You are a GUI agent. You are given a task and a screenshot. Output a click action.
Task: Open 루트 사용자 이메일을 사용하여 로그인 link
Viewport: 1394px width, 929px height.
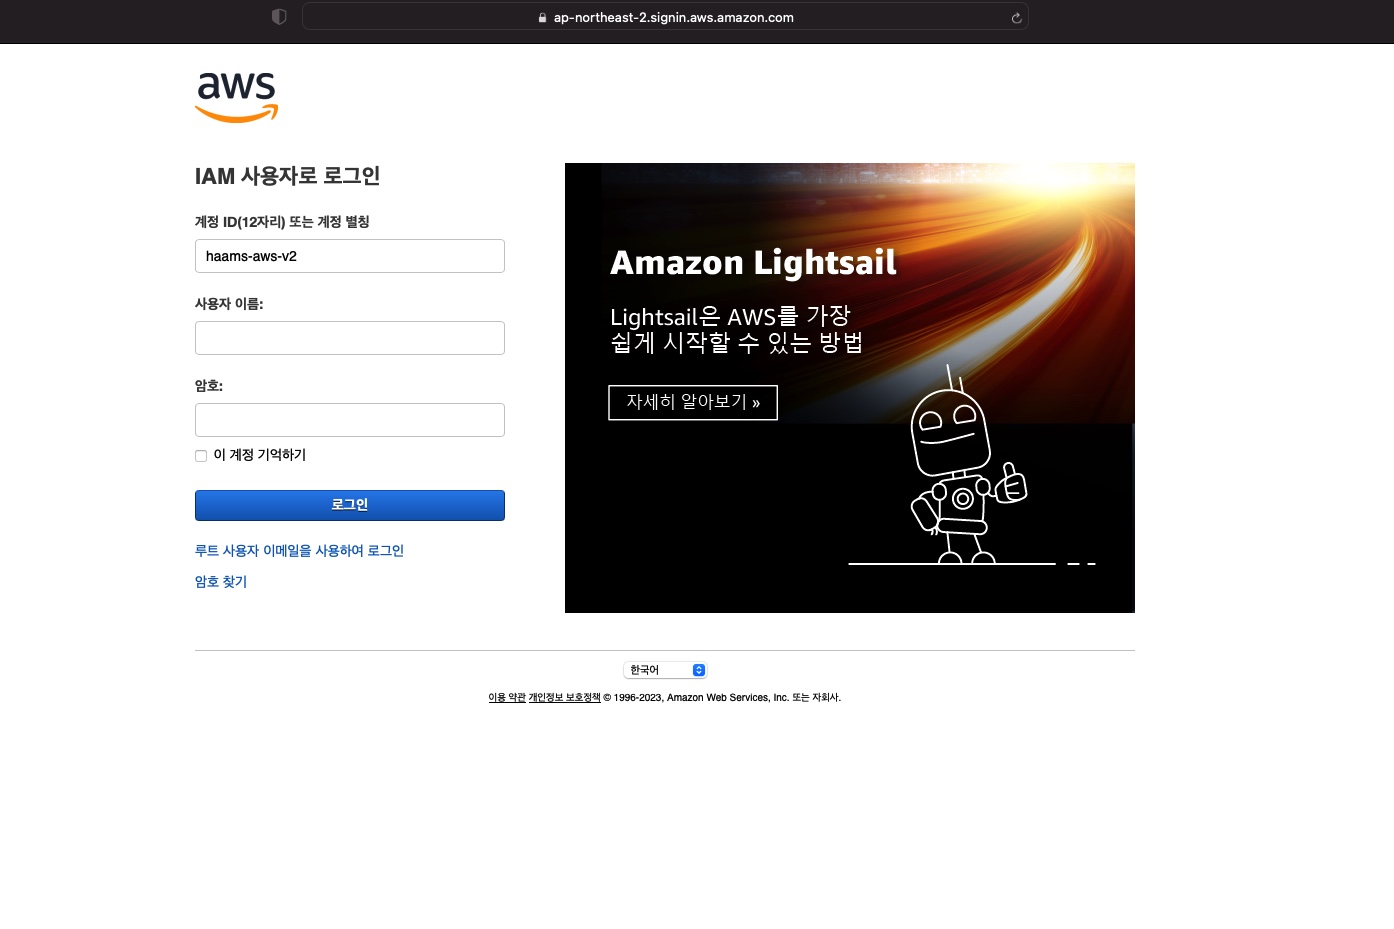coord(299,551)
